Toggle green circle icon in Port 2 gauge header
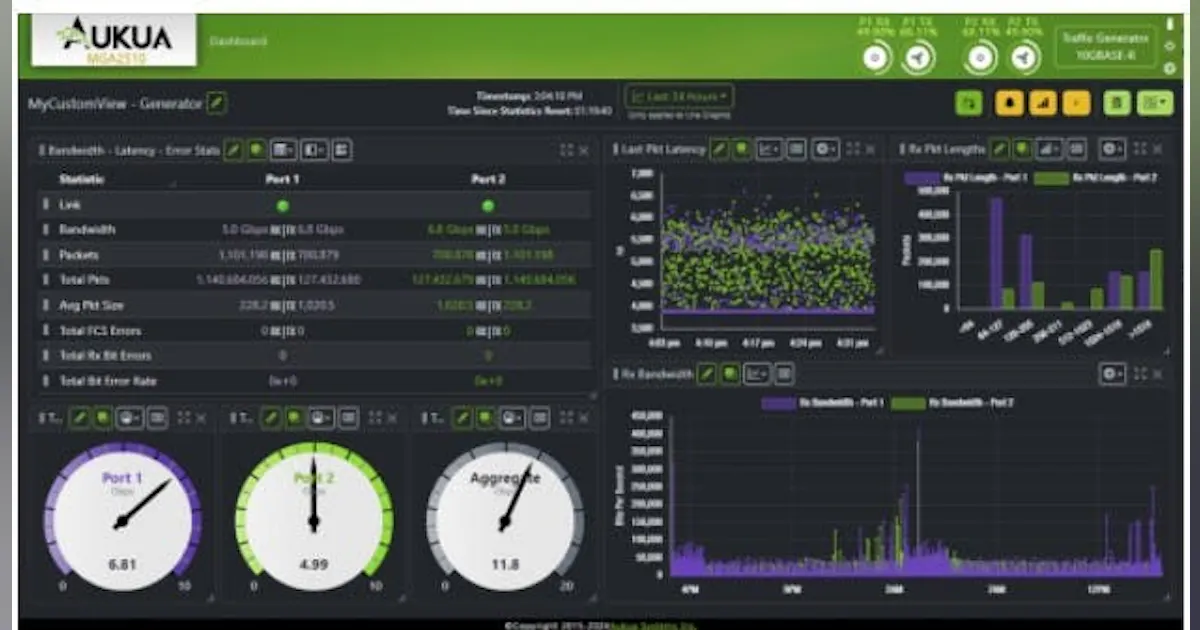This screenshot has height=630, width=1200. (x=294, y=417)
